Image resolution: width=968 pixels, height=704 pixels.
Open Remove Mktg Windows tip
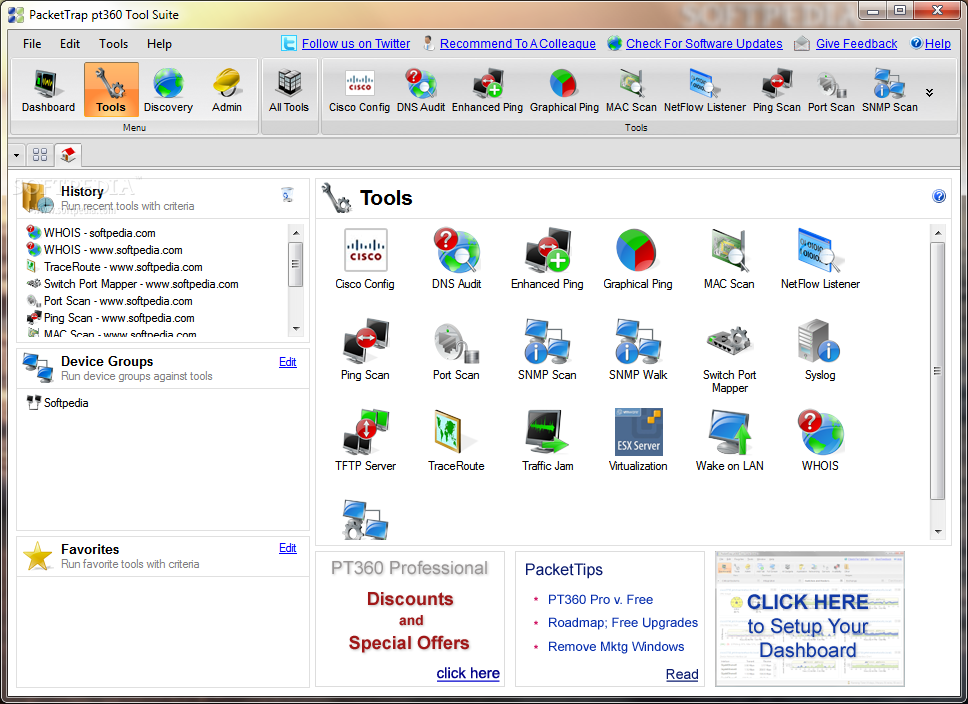coord(616,647)
